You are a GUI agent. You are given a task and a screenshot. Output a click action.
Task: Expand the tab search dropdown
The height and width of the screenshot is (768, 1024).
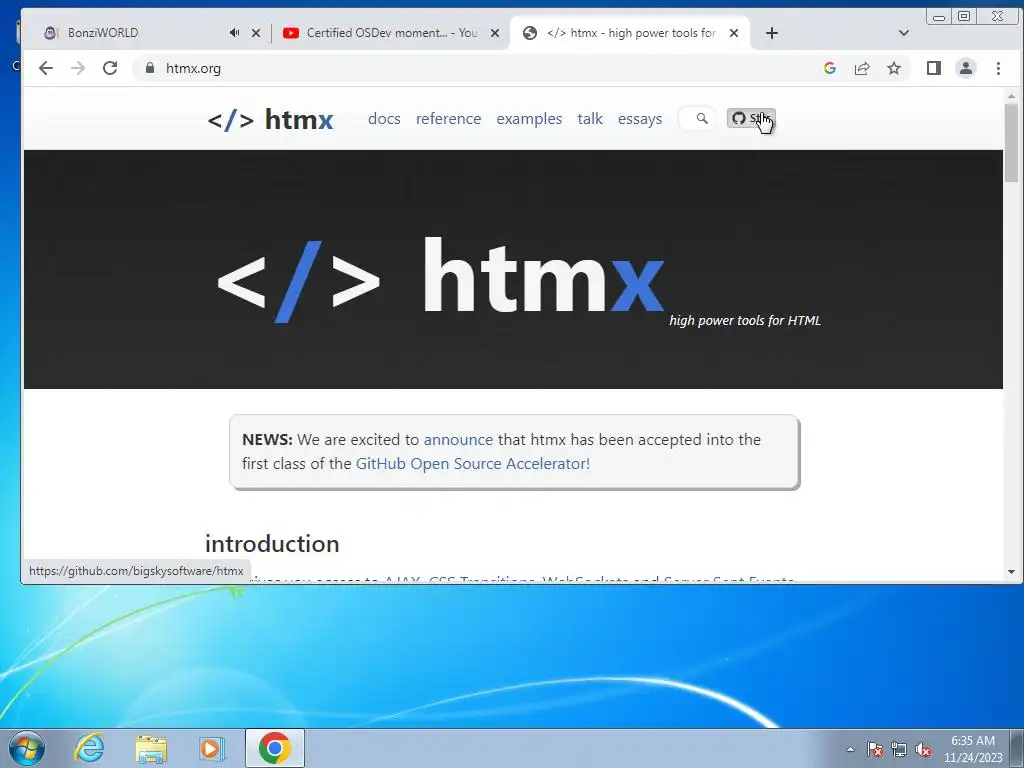[x=903, y=33]
